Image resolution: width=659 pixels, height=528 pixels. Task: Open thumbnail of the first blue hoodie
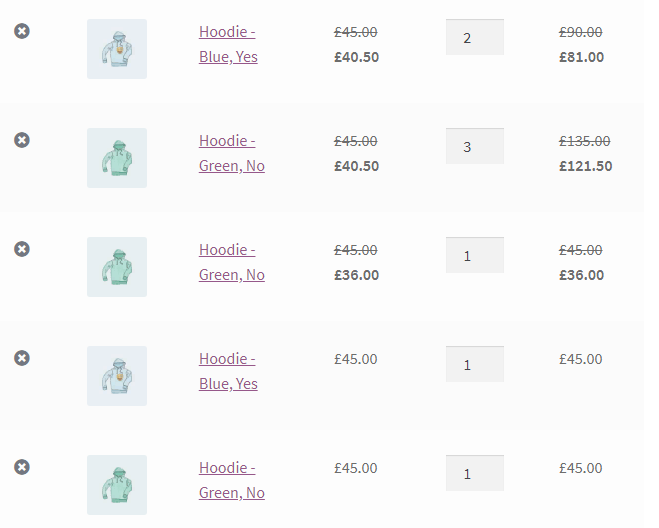click(117, 49)
